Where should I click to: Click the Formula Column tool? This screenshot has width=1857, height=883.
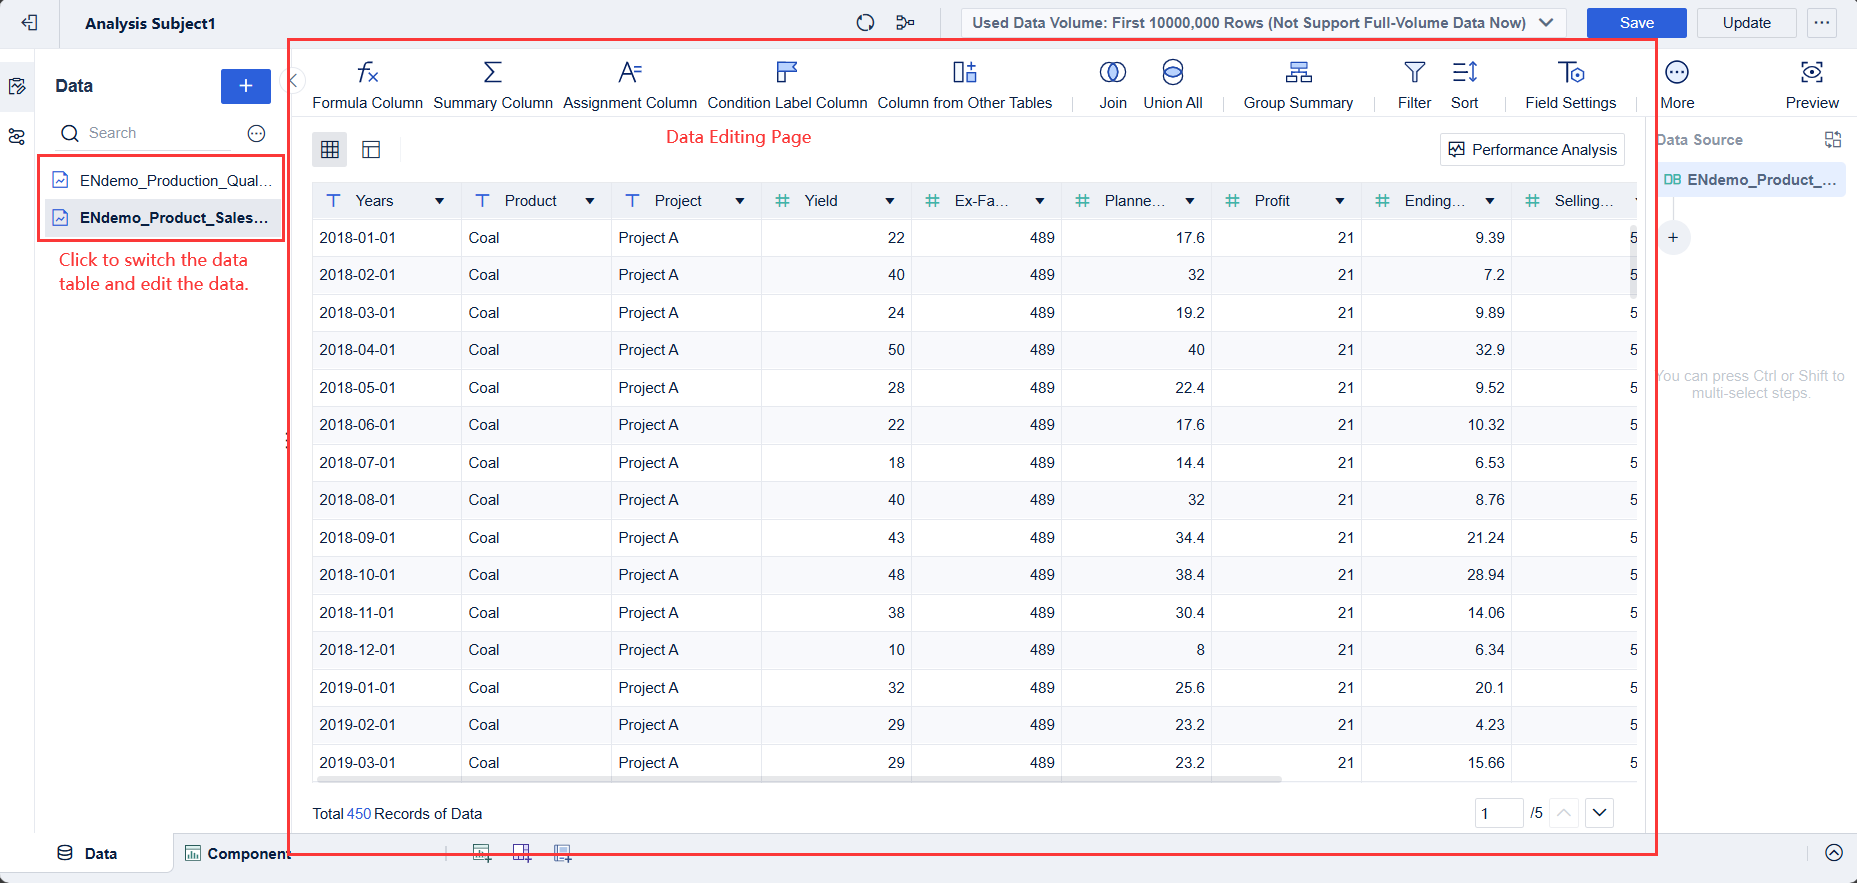click(367, 85)
